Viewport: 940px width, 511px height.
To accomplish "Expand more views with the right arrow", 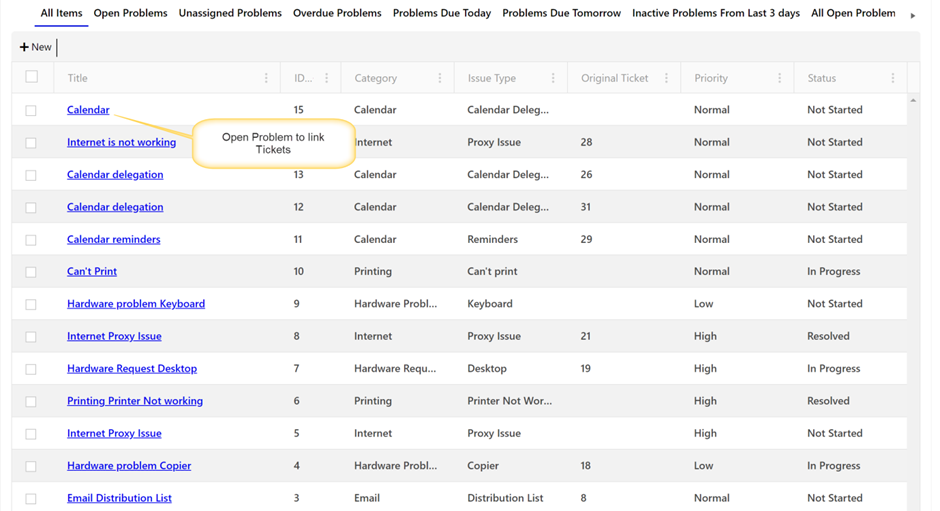I will click(x=912, y=15).
